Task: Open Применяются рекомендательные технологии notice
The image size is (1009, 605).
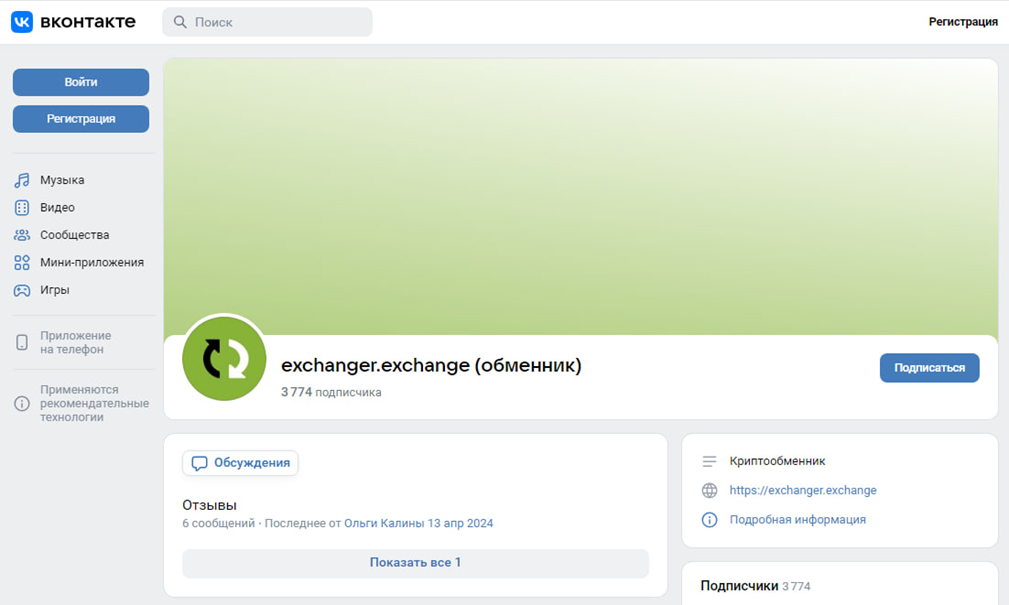Action: pos(95,404)
